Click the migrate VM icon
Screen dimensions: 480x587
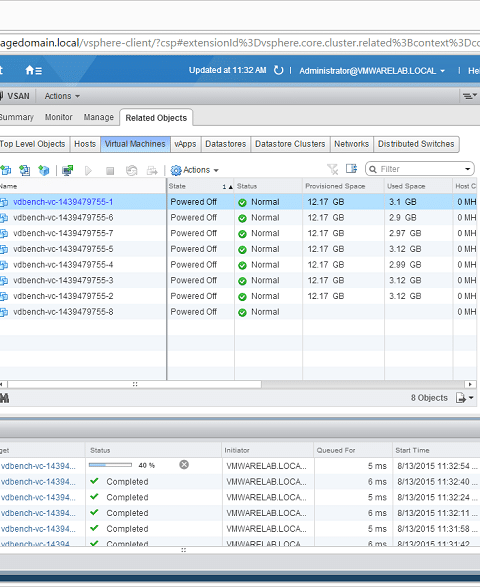[x=152, y=171]
